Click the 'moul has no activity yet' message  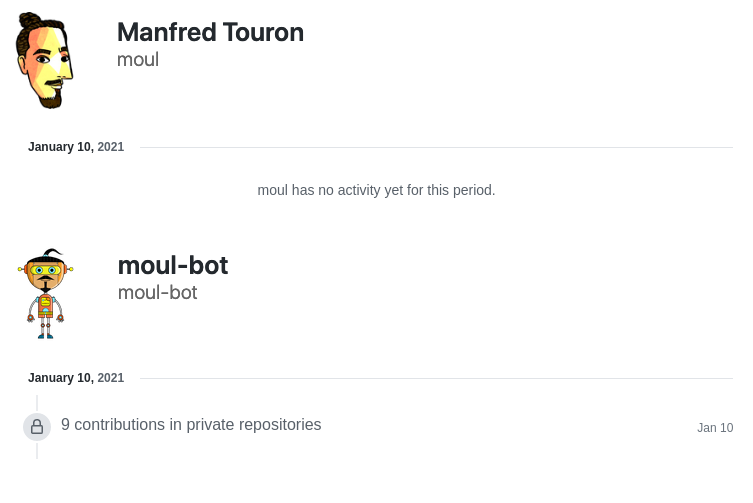point(376,190)
